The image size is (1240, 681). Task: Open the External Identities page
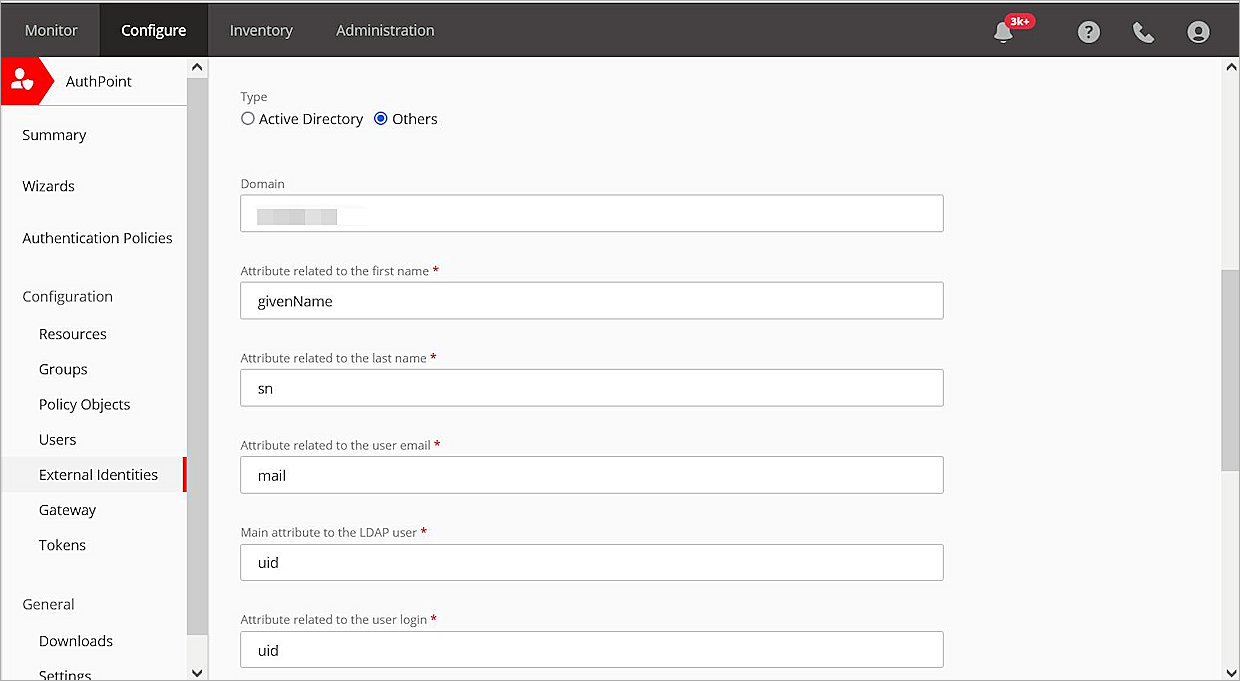[x=98, y=474]
